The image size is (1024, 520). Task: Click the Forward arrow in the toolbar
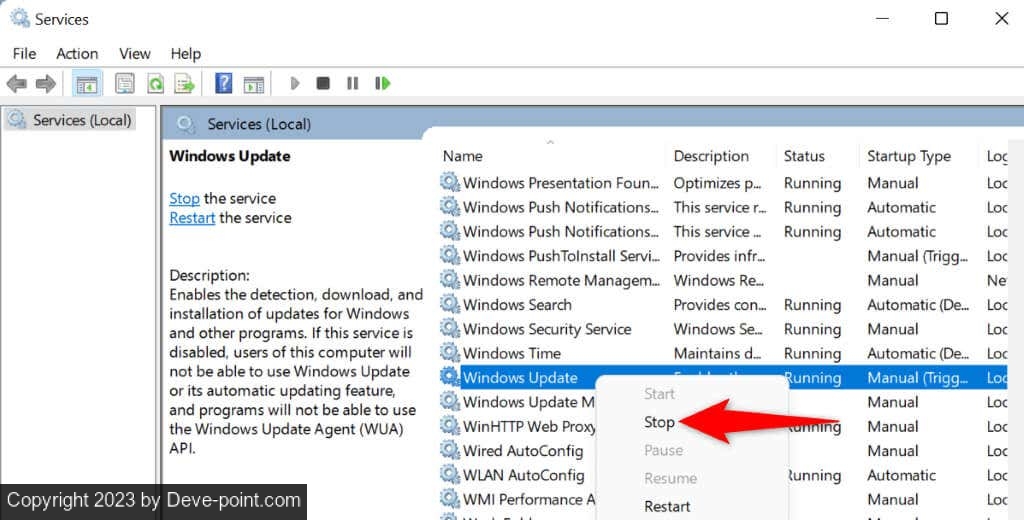45,83
